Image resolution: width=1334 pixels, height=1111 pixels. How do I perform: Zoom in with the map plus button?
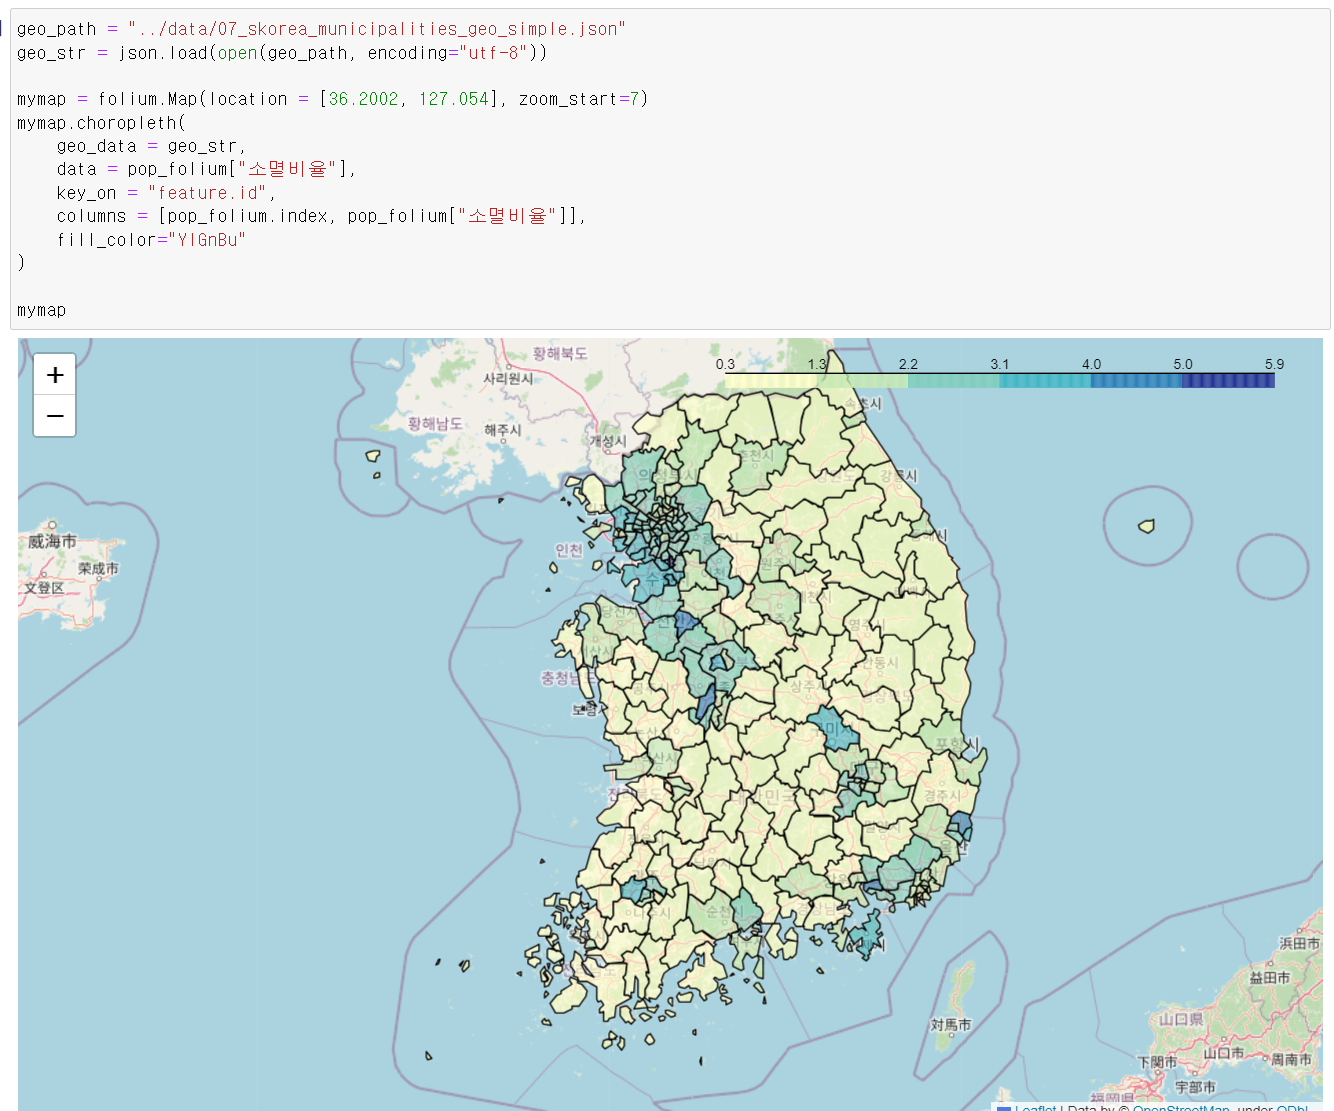pyautogui.click(x=55, y=375)
